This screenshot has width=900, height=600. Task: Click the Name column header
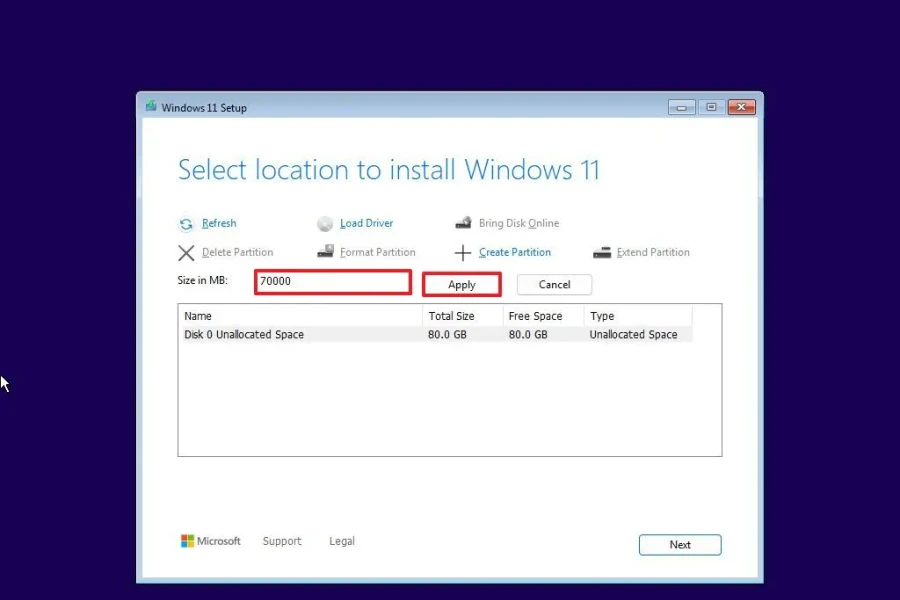[197, 315]
